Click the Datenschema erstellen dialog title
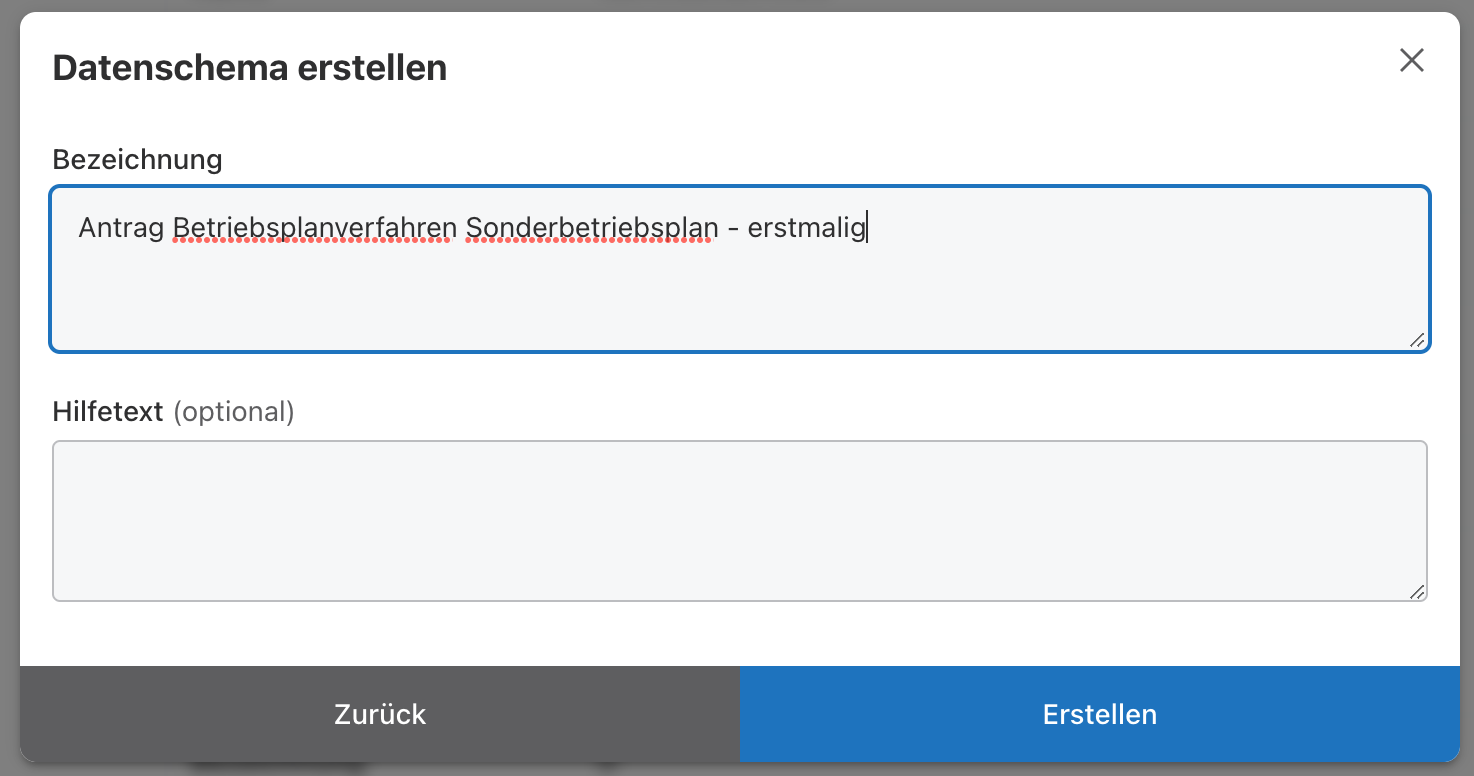The height and width of the screenshot is (776, 1474). [x=249, y=68]
